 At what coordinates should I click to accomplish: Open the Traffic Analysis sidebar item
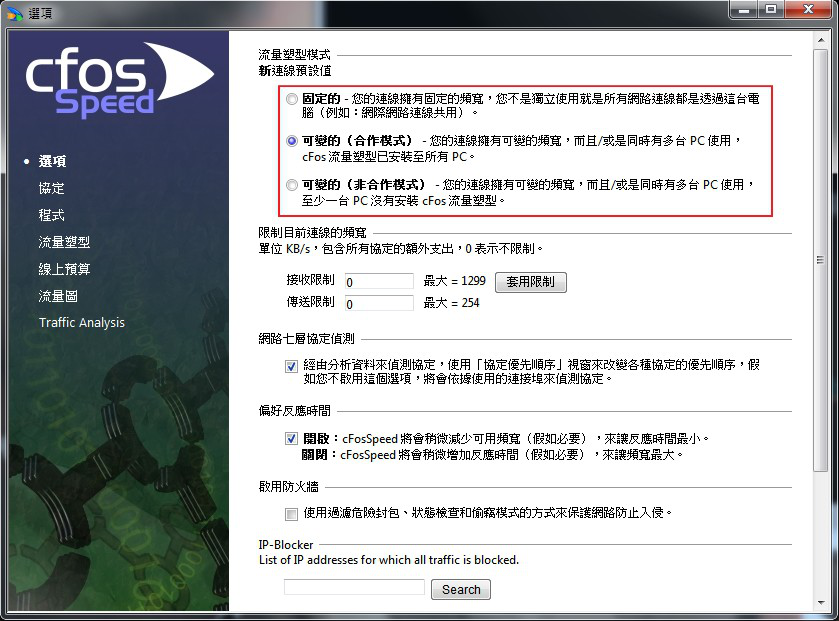(81, 323)
